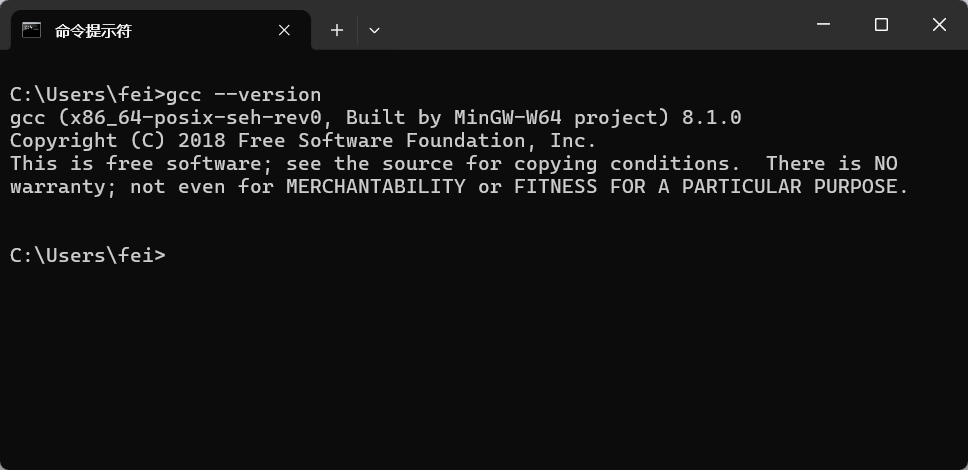
Task: Click the version number 8.1.0
Action: coord(711,117)
